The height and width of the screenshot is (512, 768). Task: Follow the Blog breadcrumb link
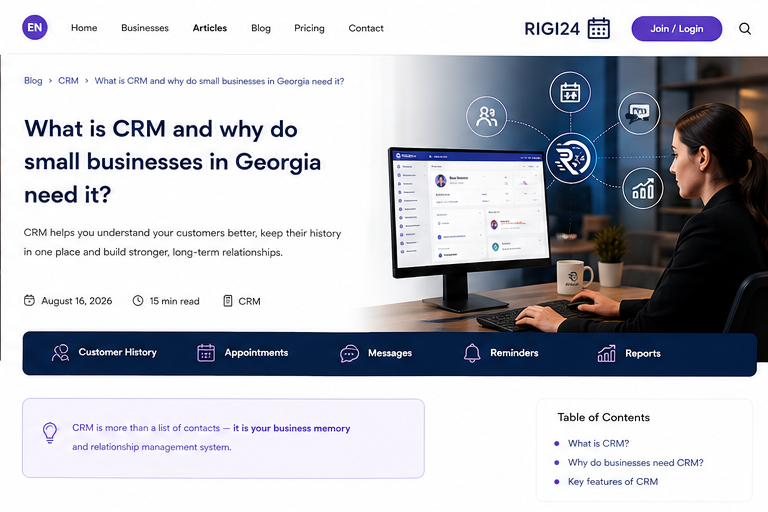pyautogui.click(x=33, y=81)
